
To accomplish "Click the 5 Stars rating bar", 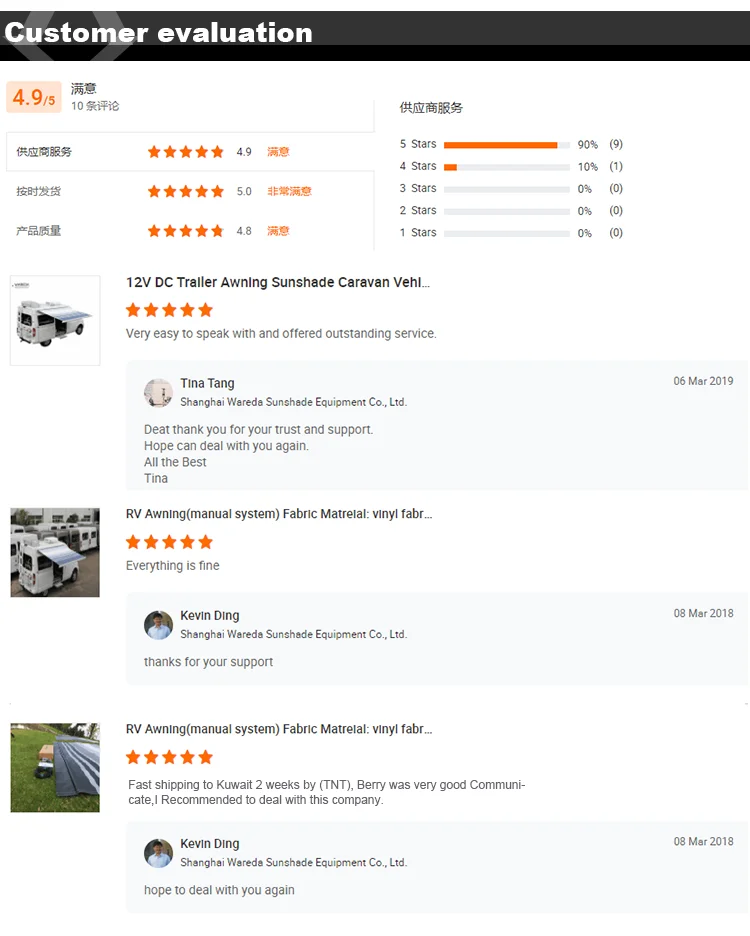I will point(506,145).
